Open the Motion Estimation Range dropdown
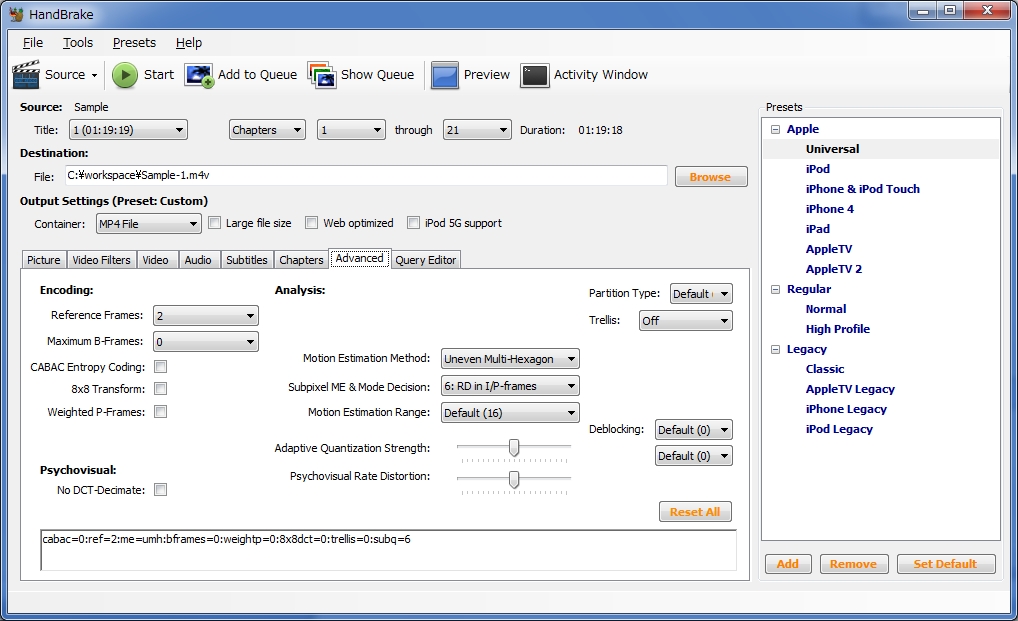 [x=510, y=413]
